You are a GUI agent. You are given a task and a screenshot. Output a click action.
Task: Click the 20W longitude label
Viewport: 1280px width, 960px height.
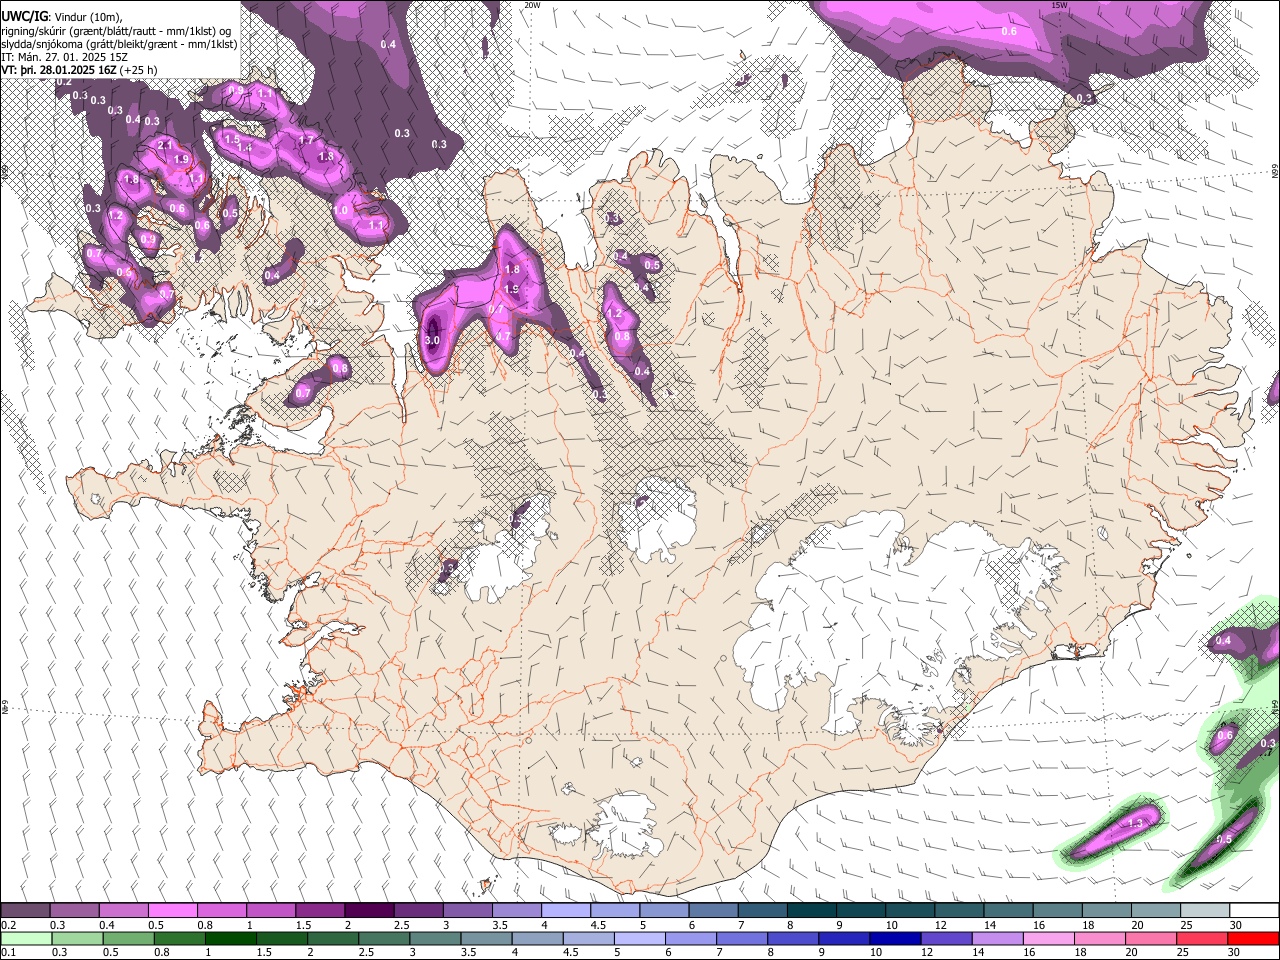532,5
